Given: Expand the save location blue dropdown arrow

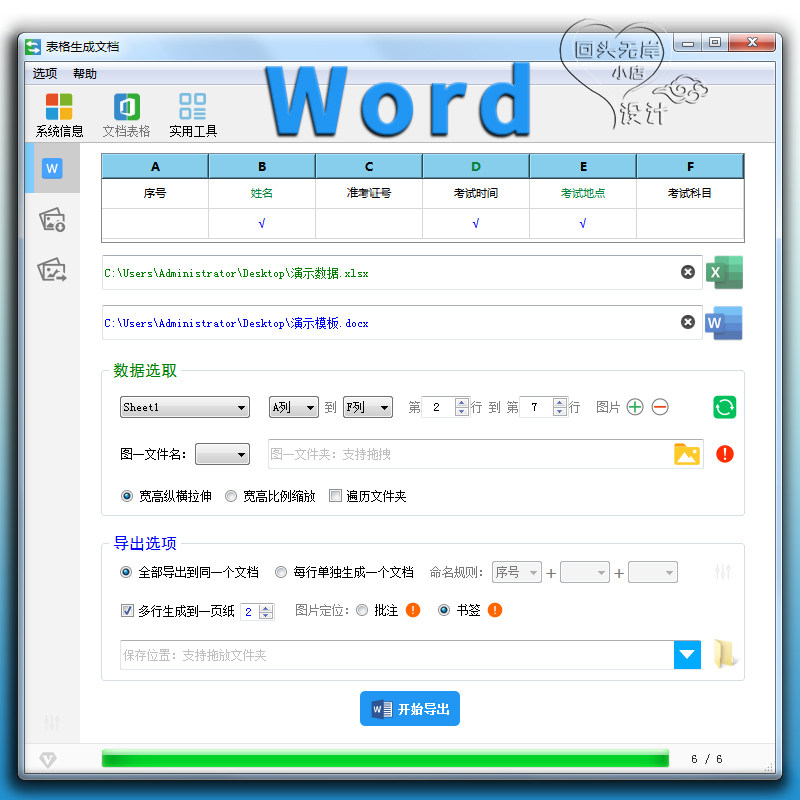Looking at the screenshot, I should click(687, 655).
